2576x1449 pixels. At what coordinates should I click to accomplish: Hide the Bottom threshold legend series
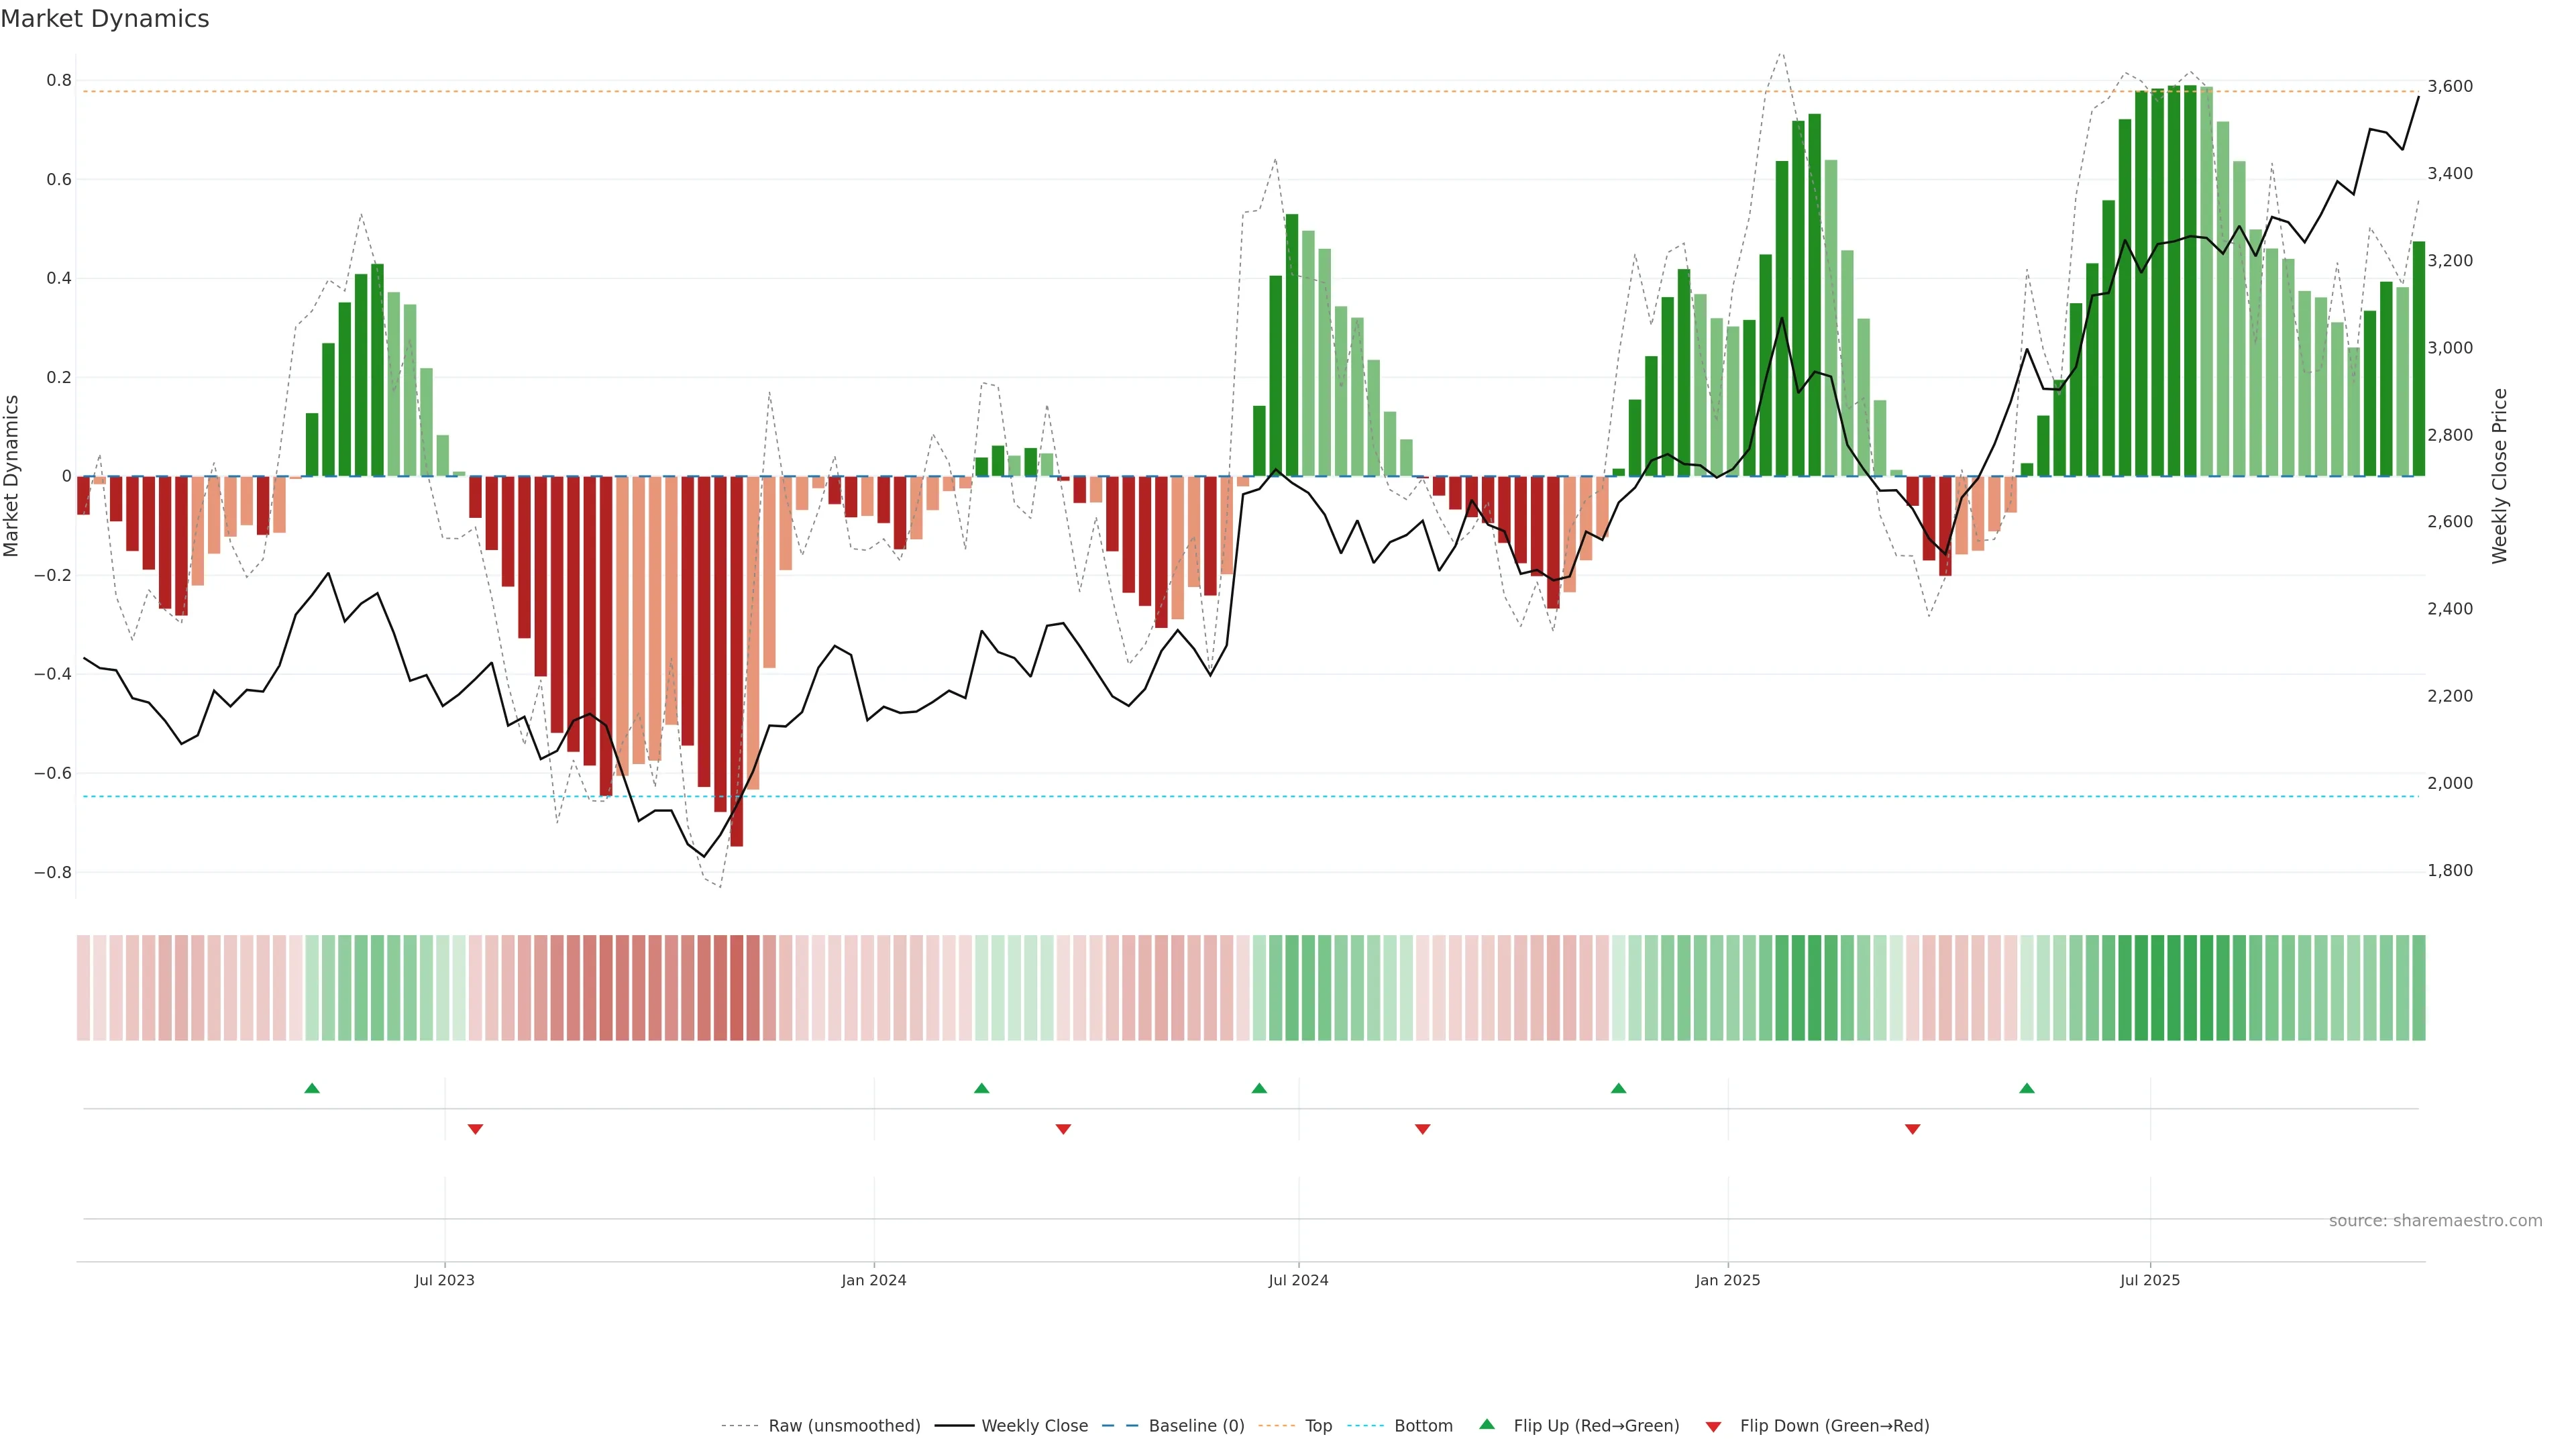coord(1423,1426)
